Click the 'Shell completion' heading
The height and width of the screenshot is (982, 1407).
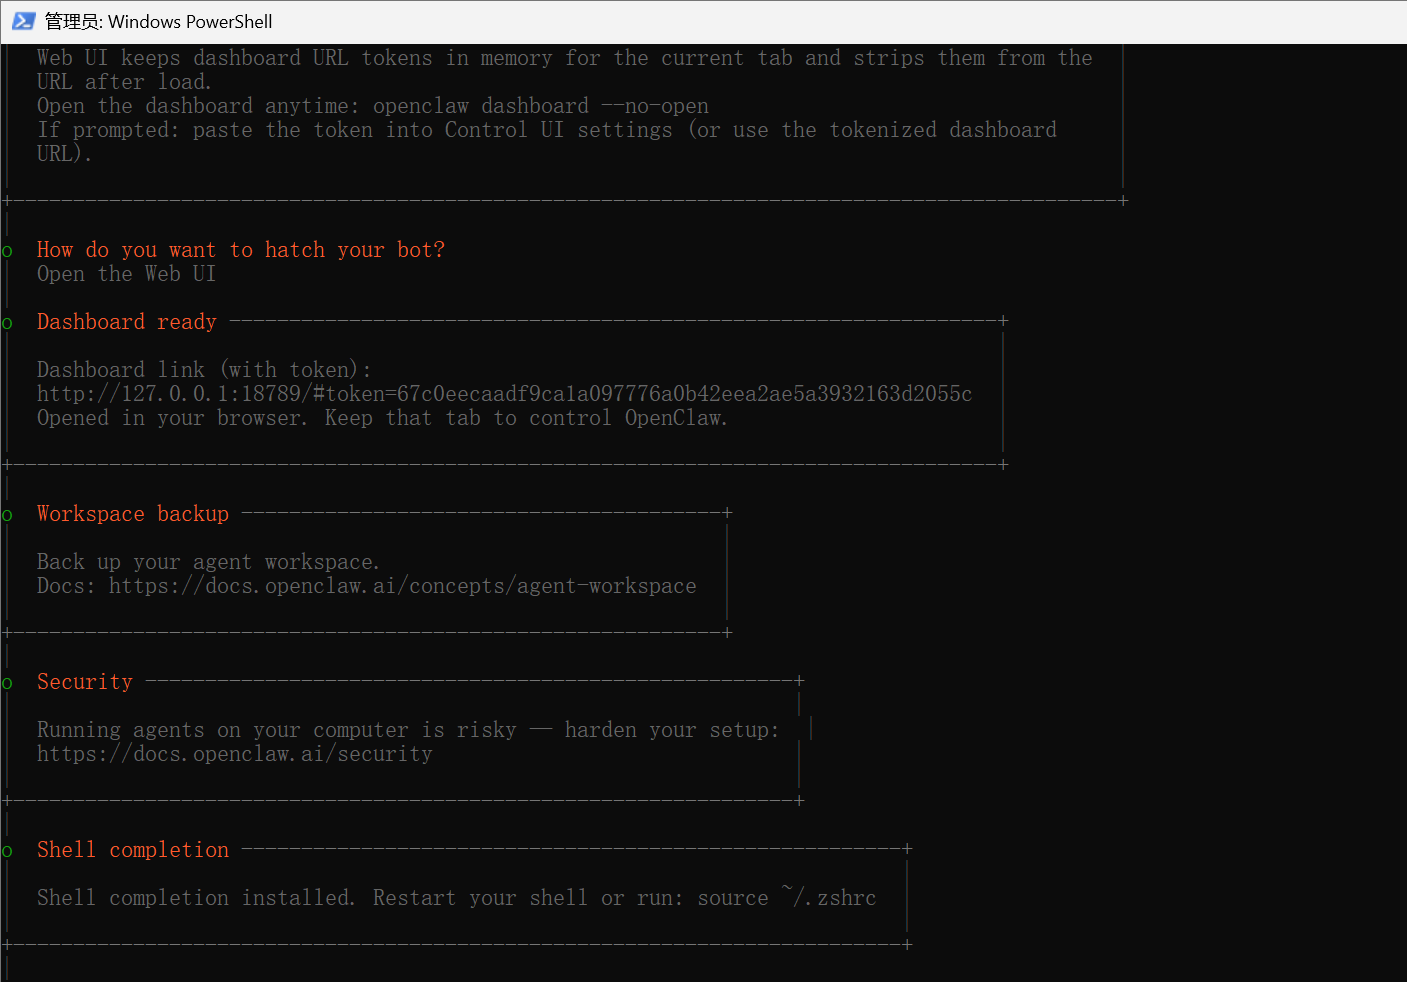click(x=133, y=850)
